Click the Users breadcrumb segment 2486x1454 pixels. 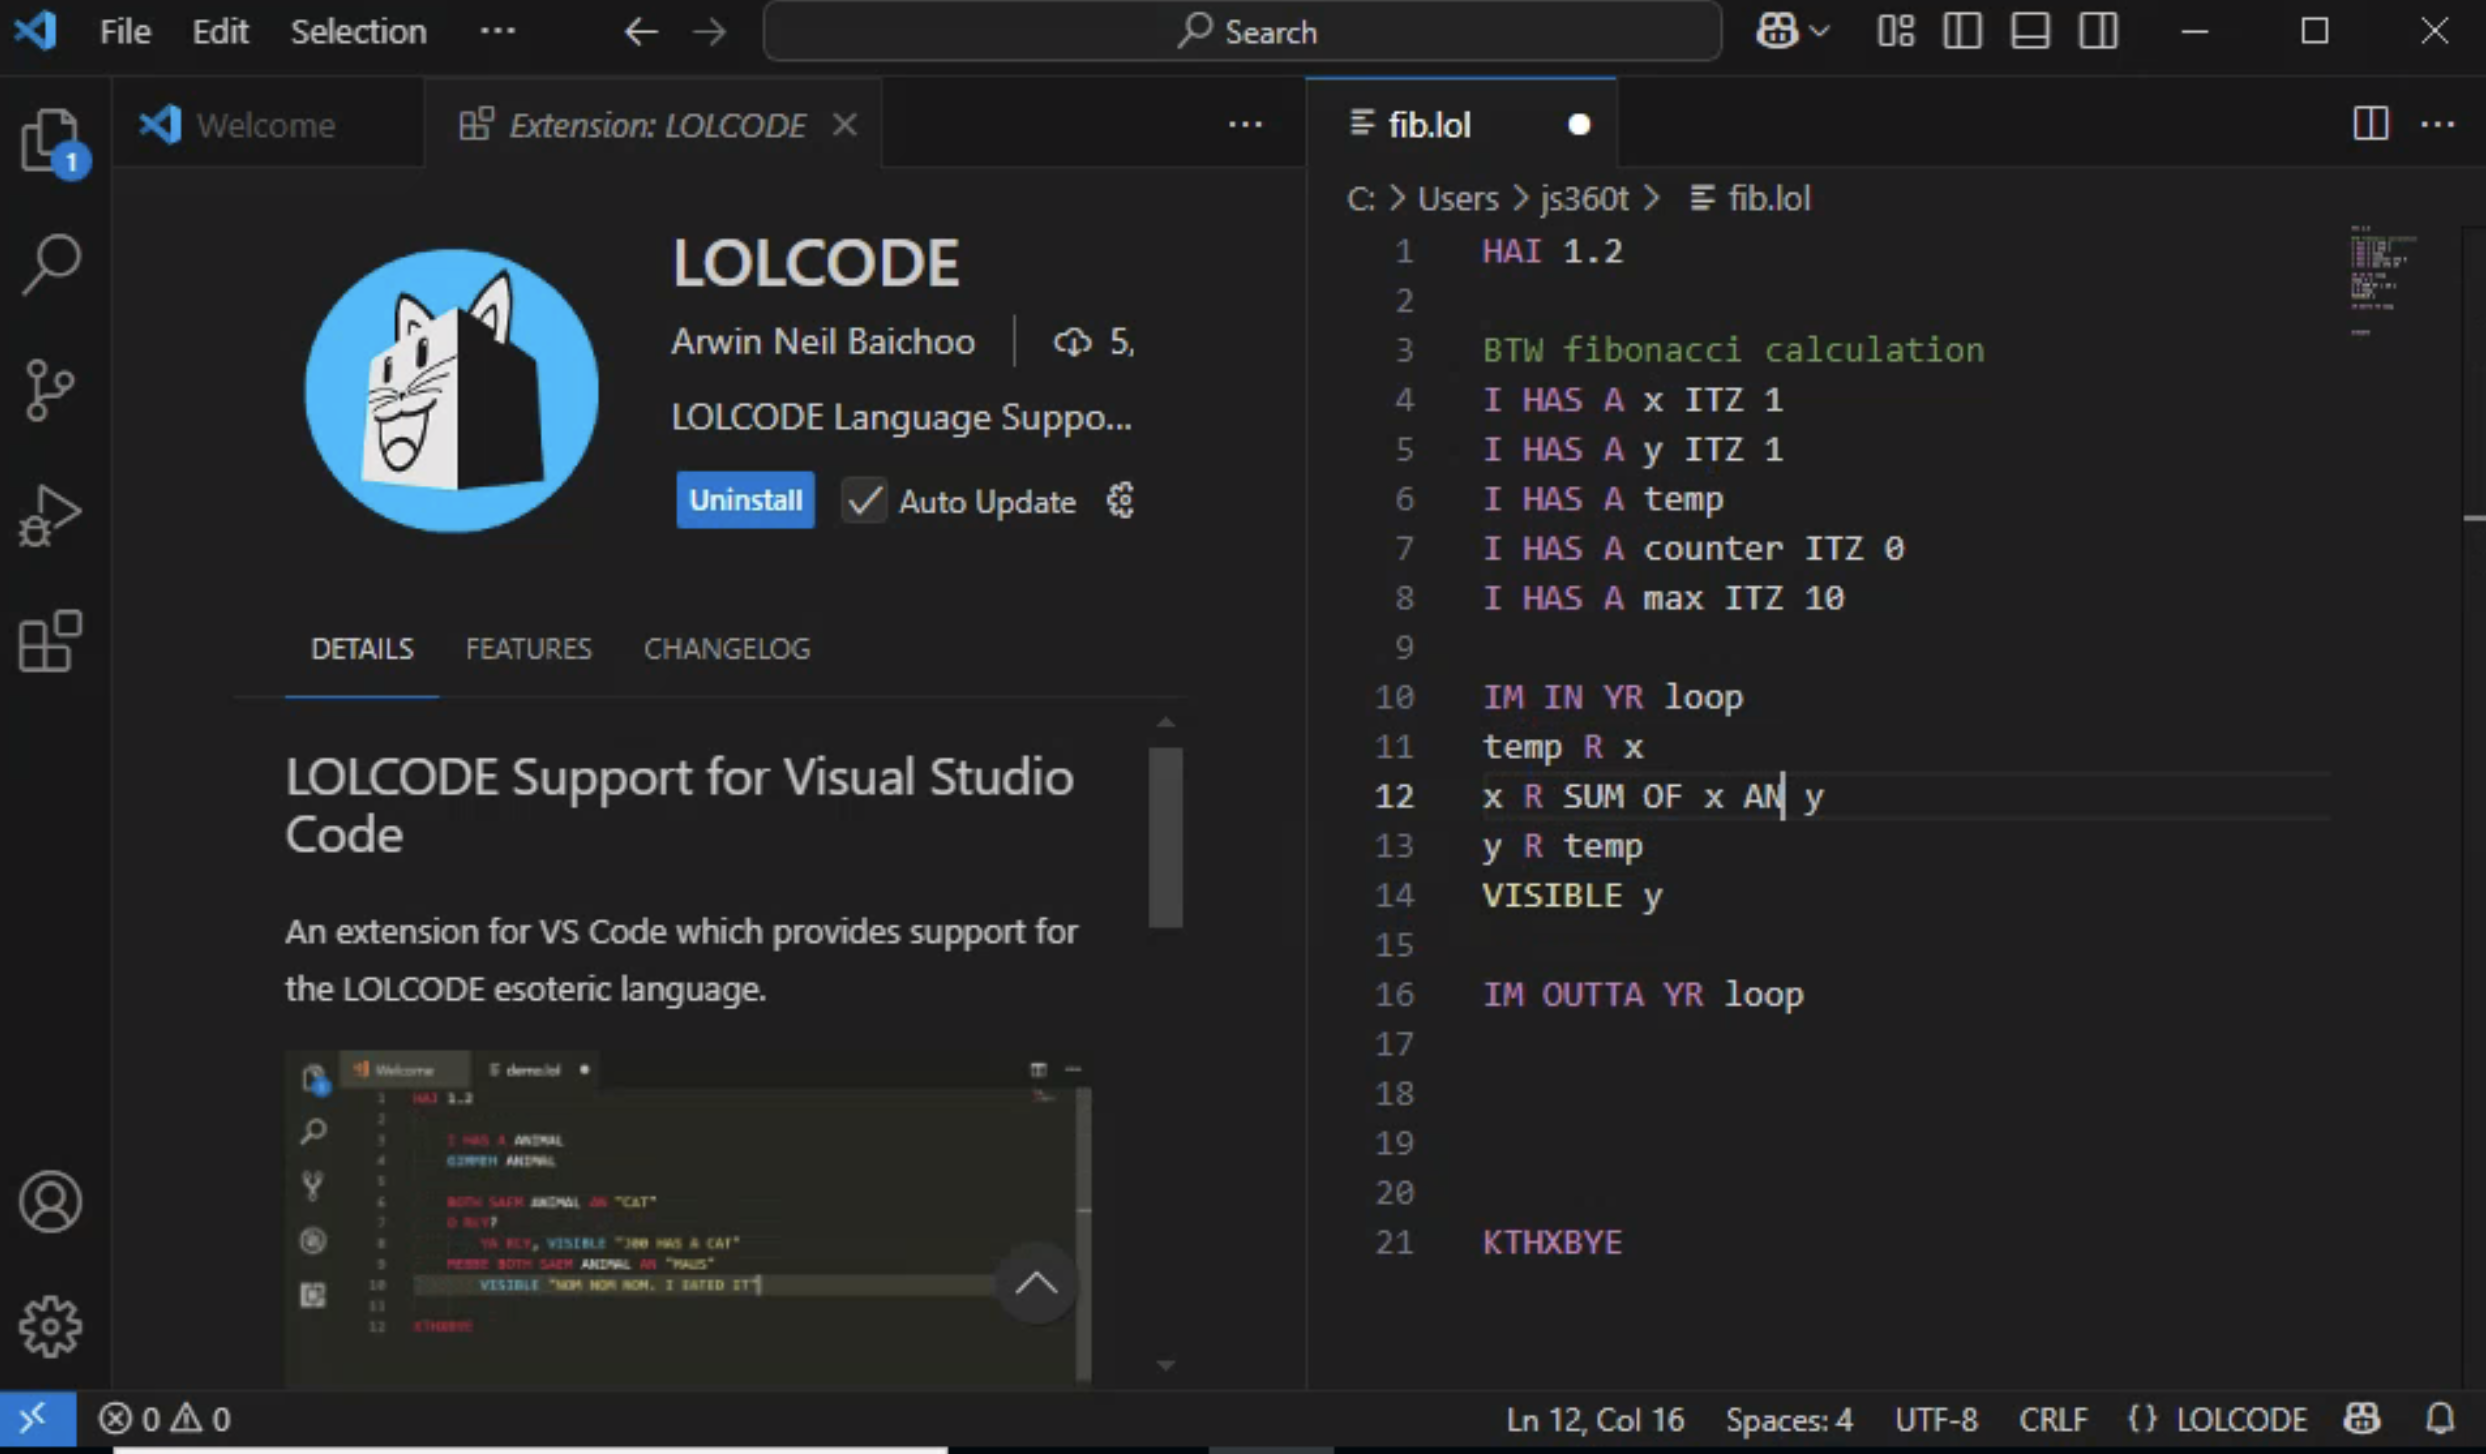click(x=1457, y=198)
